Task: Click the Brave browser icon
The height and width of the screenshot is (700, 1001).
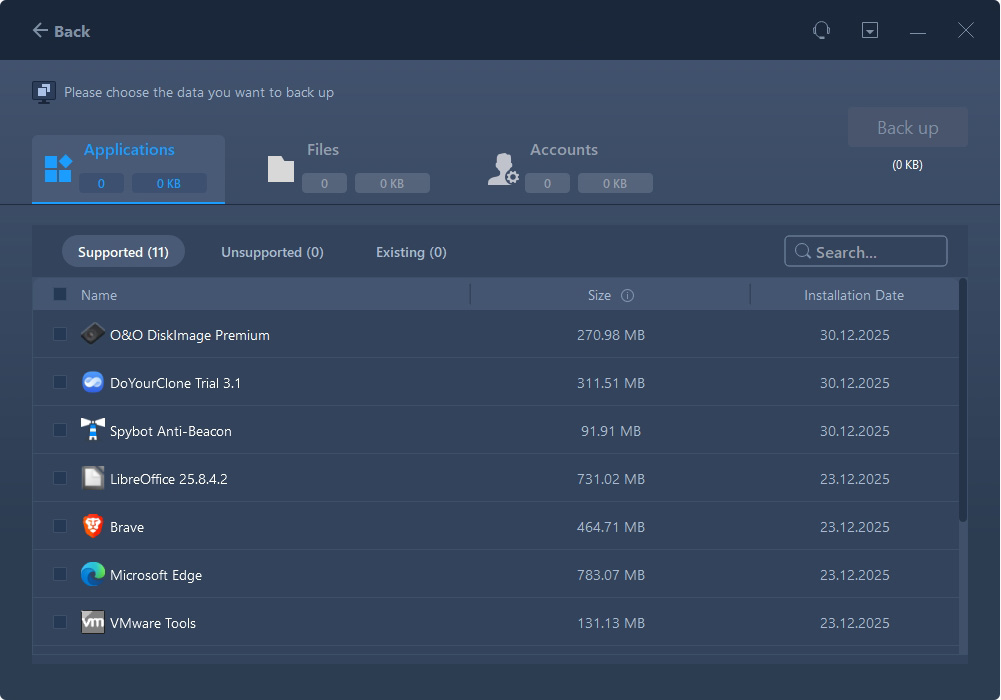Action: [93, 526]
